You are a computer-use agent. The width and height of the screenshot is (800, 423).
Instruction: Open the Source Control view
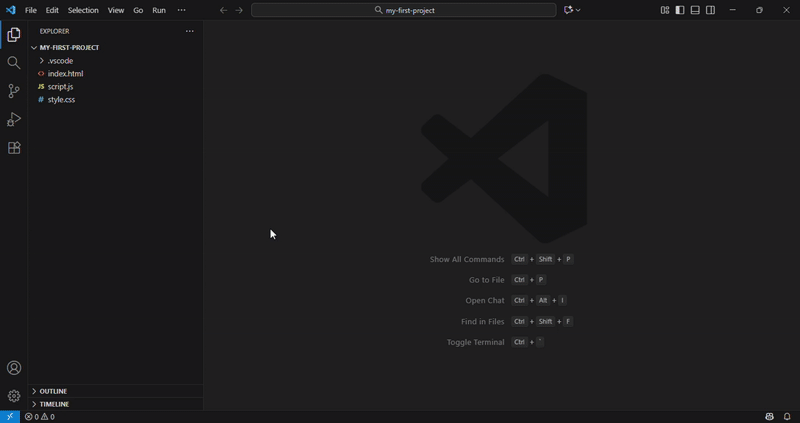(14, 91)
